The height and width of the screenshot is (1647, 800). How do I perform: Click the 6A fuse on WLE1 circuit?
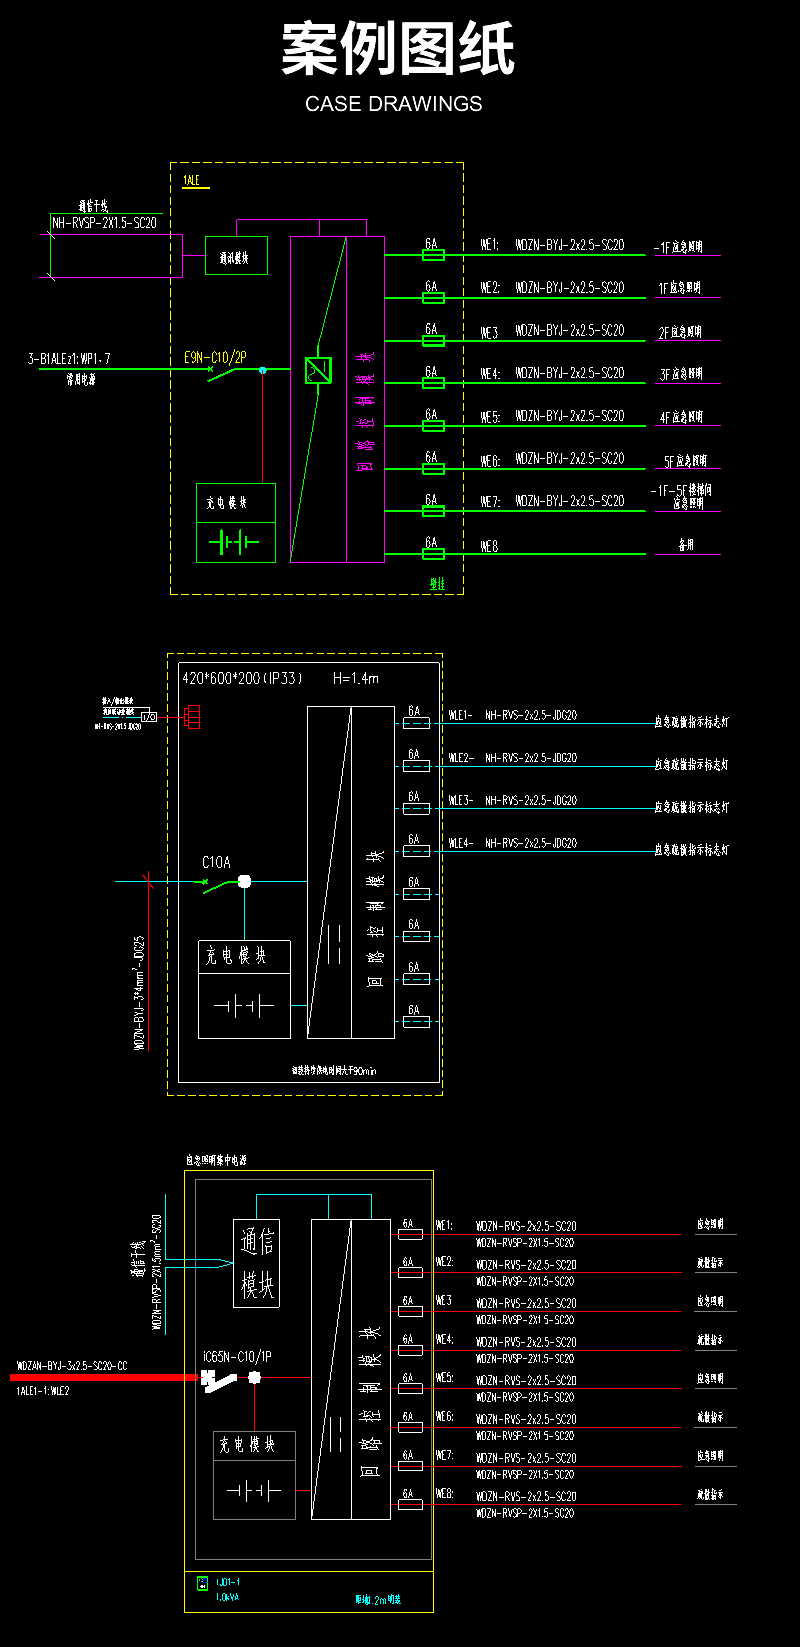[416, 723]
